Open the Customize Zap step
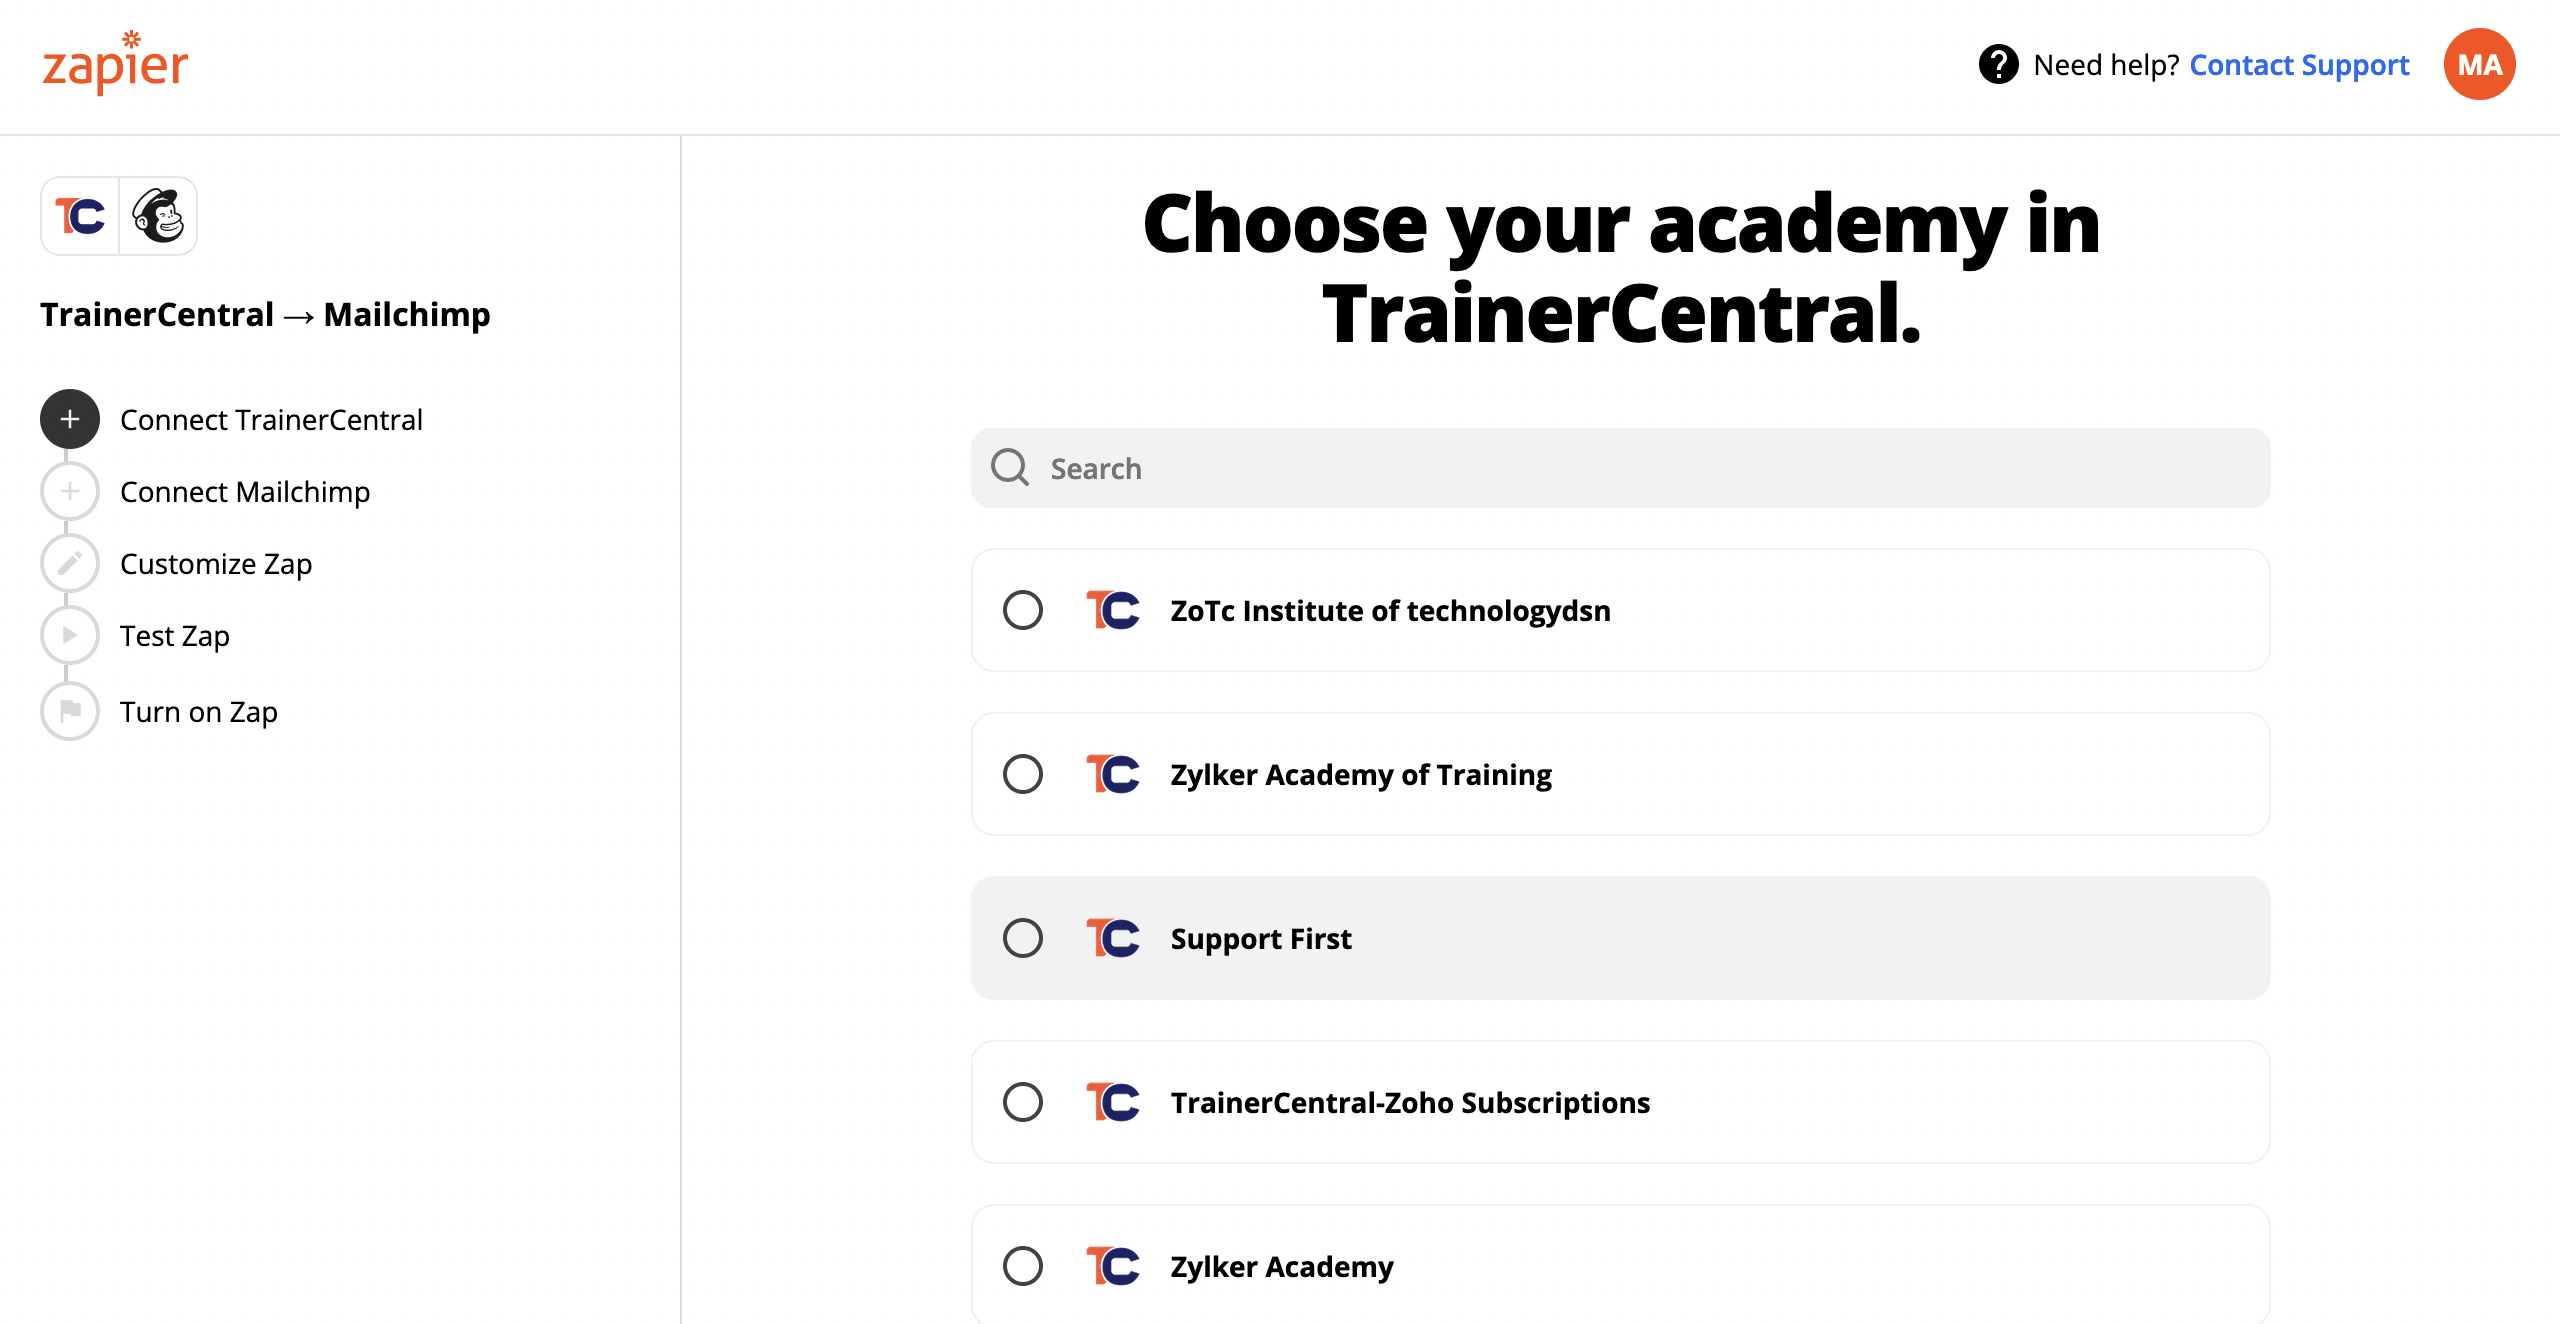Screen dimensions: 2560x1324 click(216, 564)
